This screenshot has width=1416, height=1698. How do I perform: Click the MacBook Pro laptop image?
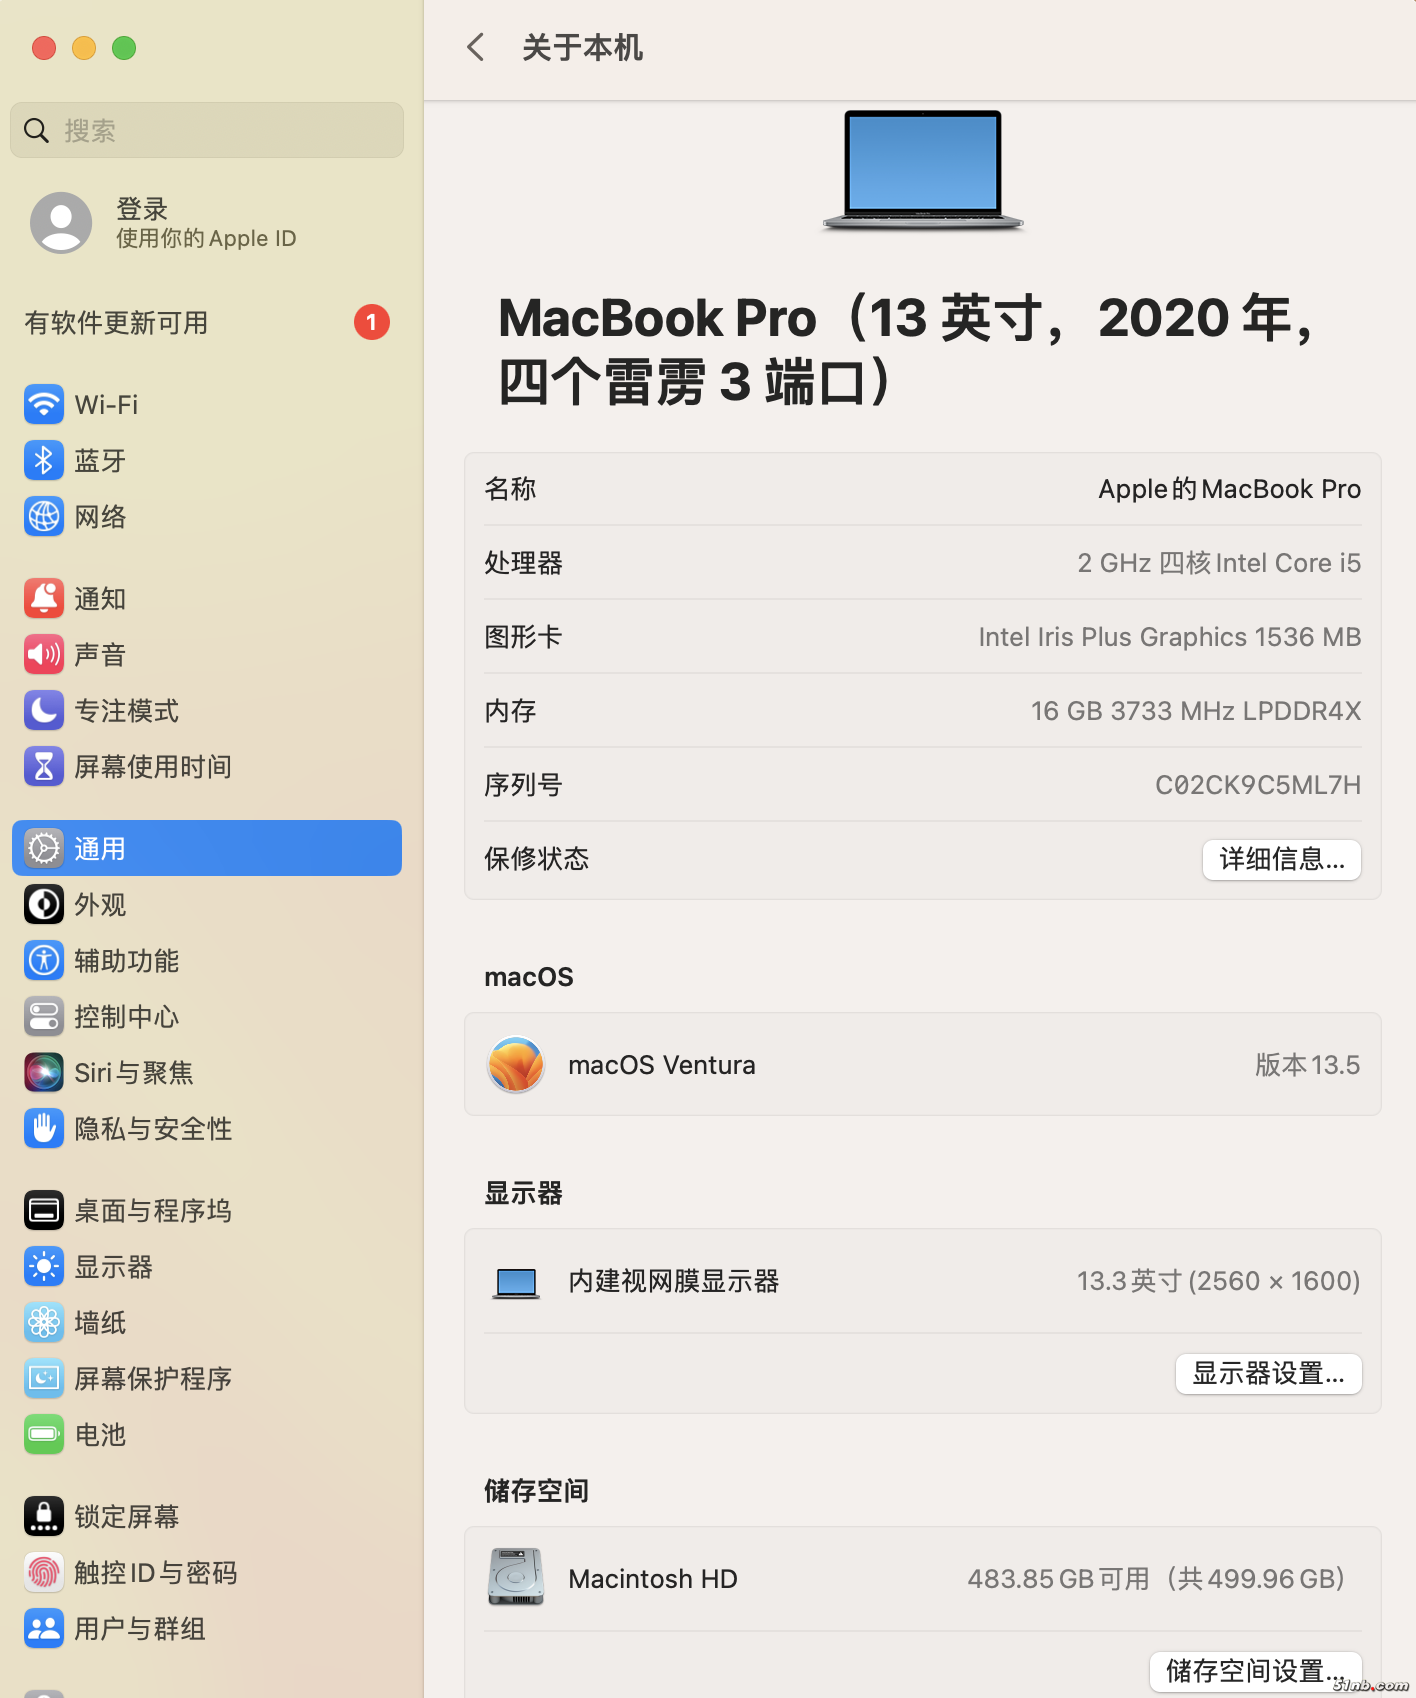[923, 170]
